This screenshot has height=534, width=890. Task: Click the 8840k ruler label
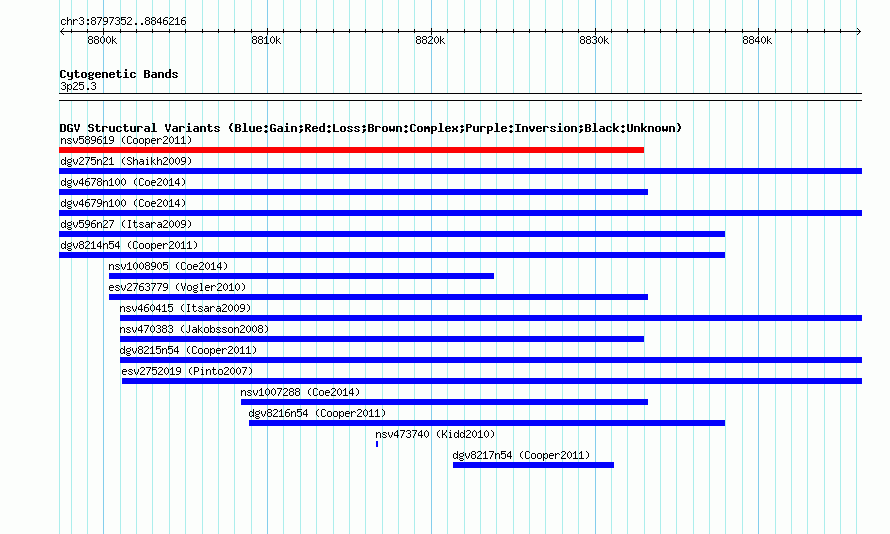pyautogui.click(x=757, y=40)
